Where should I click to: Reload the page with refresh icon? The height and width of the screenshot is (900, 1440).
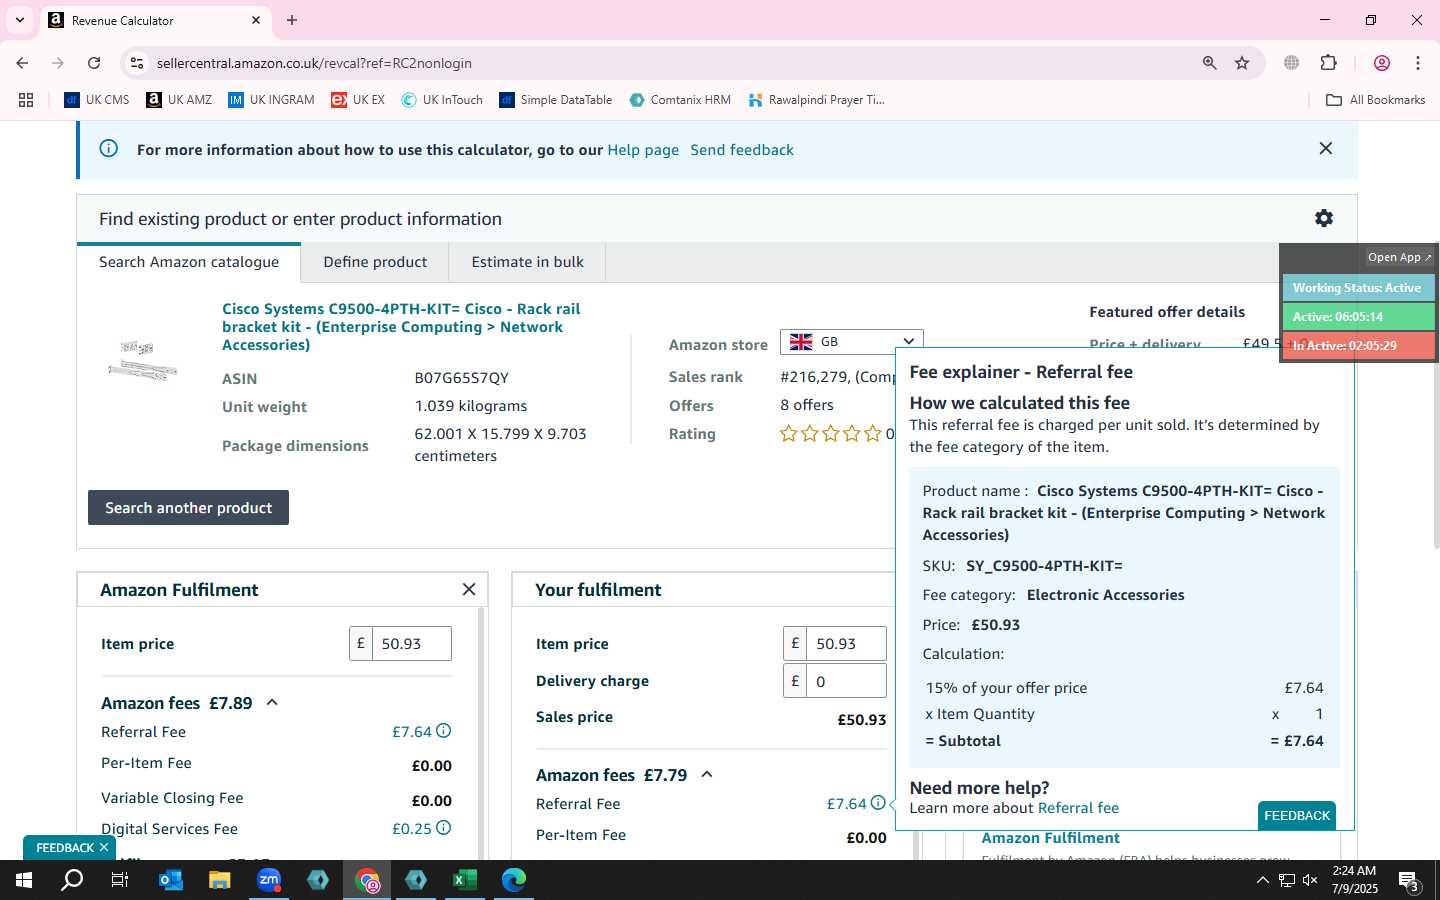94,63
